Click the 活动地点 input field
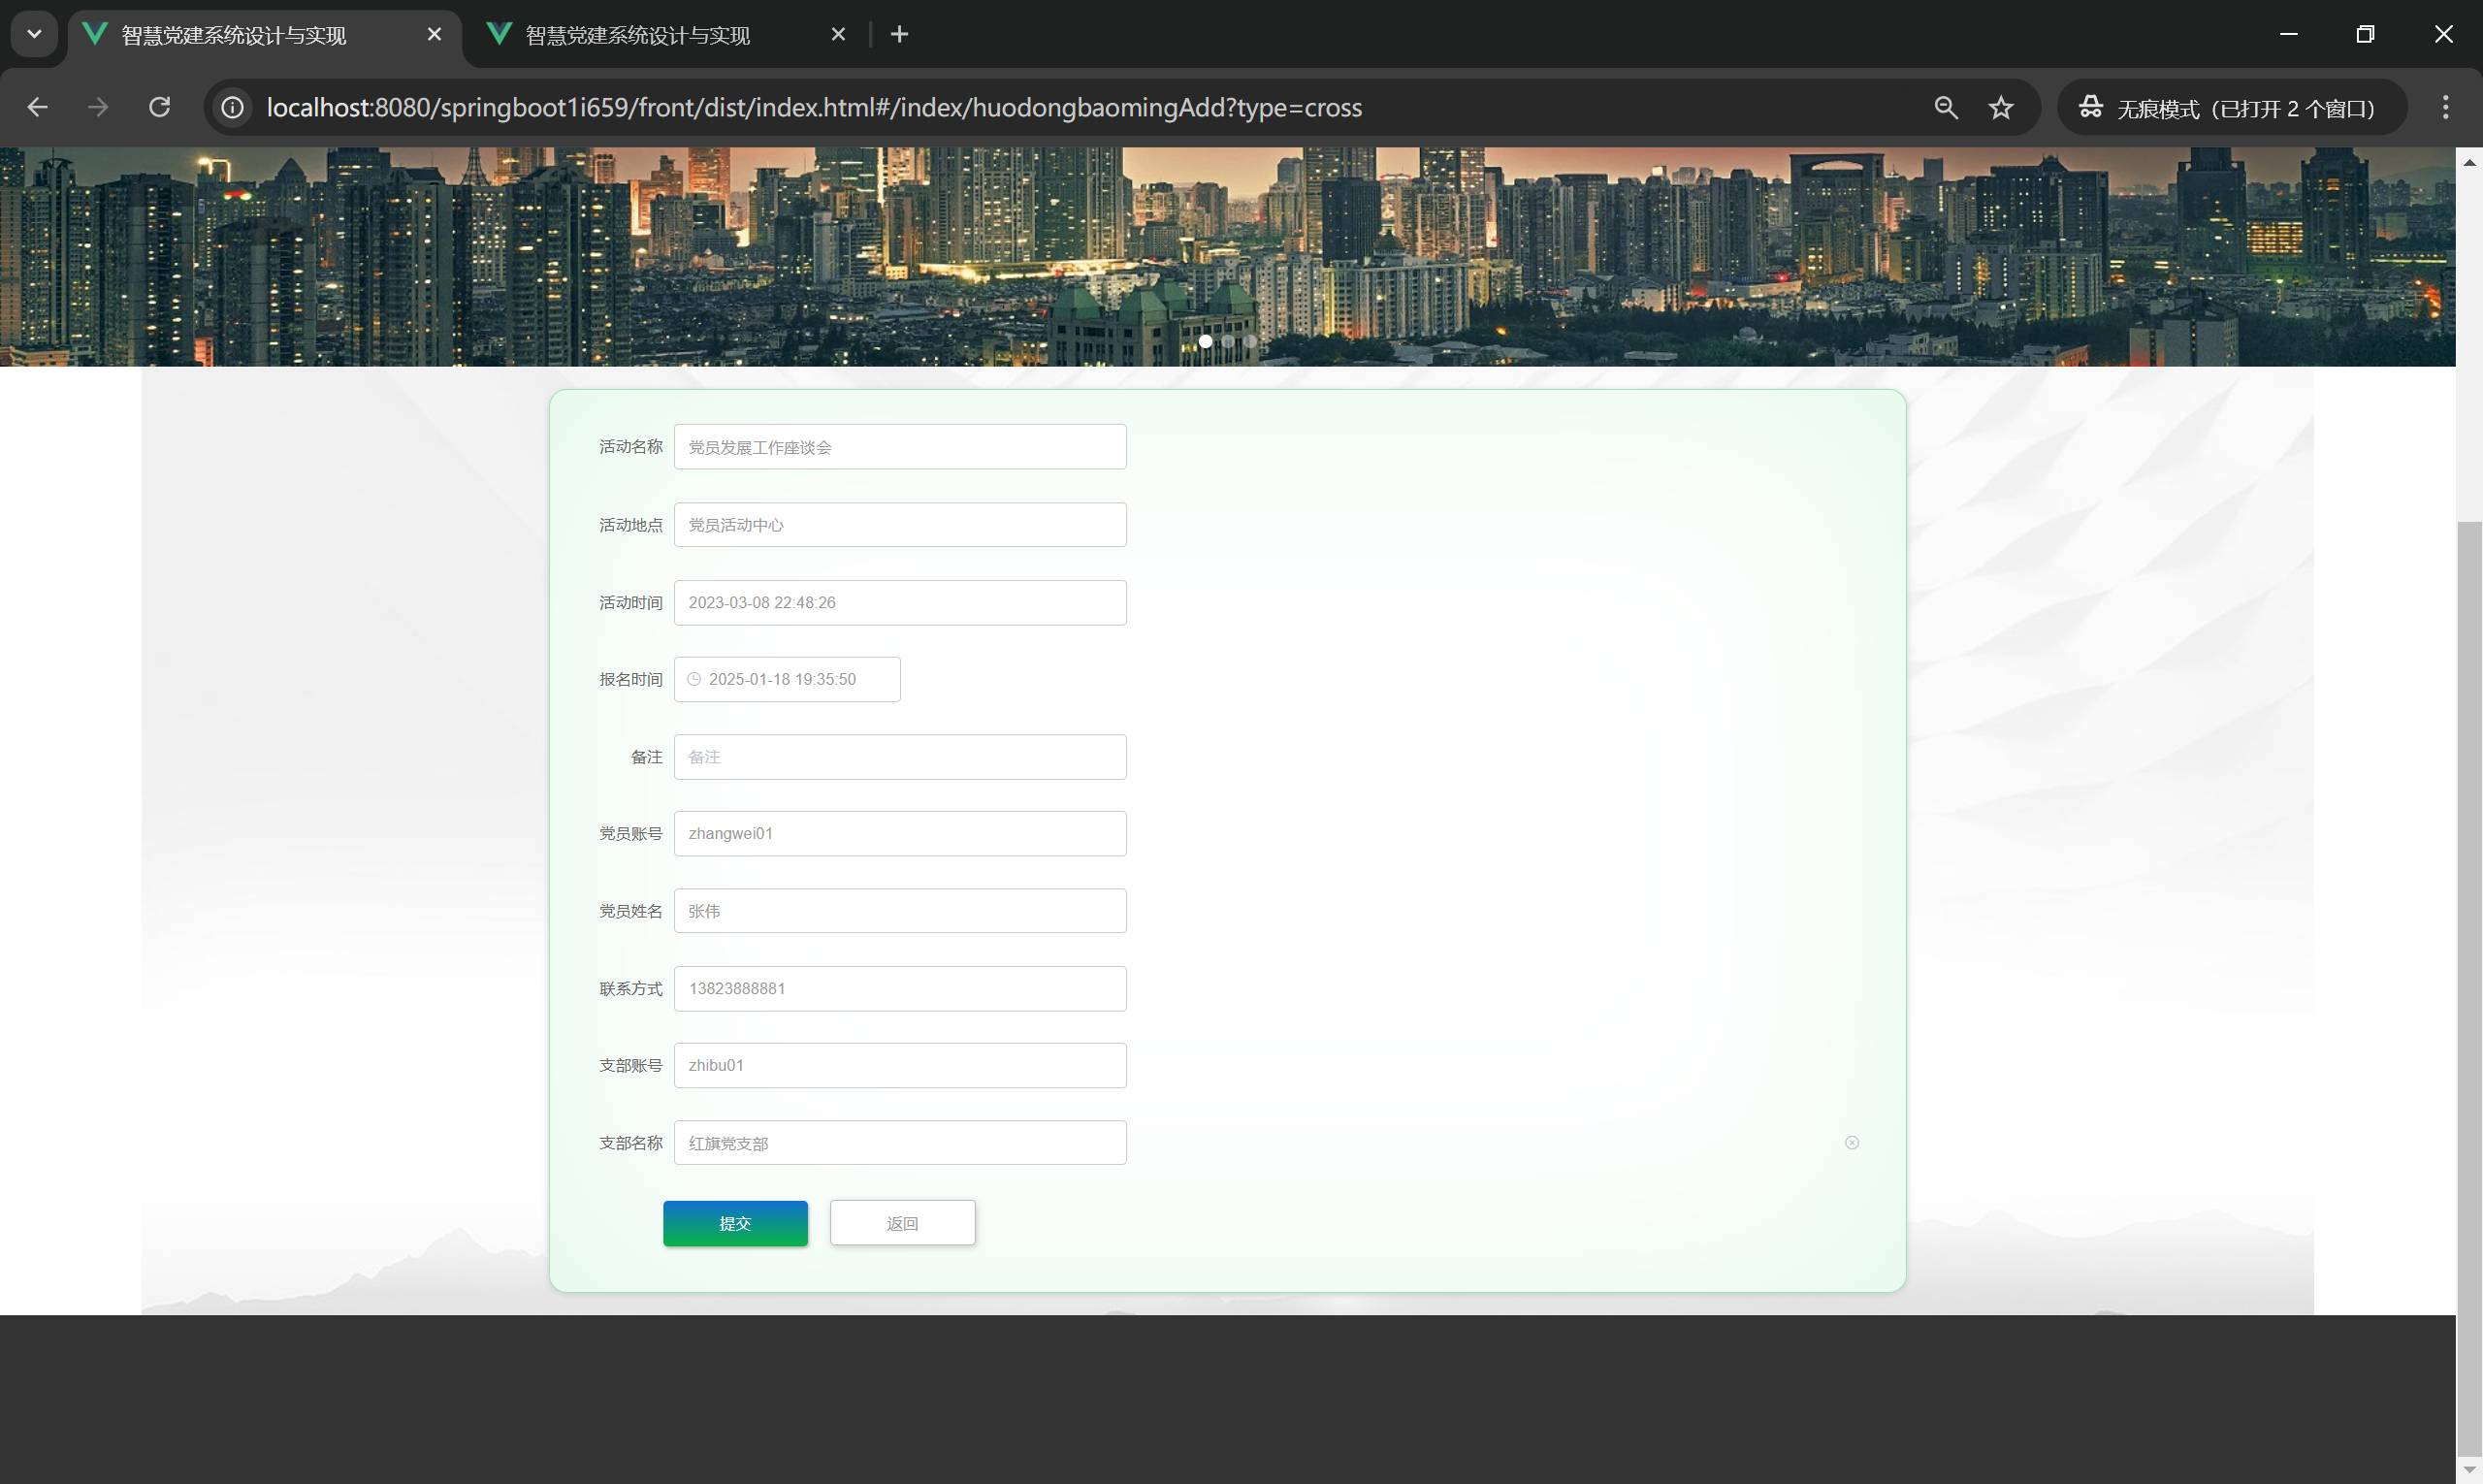The image size is (2483, 1484). pyautogui.click(x=900, y=525)
